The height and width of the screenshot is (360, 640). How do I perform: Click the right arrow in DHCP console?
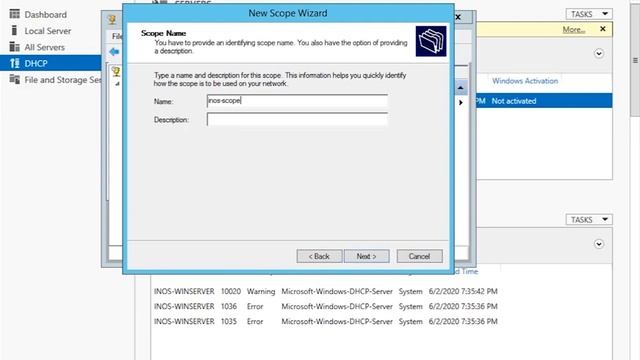click(461, 102)
